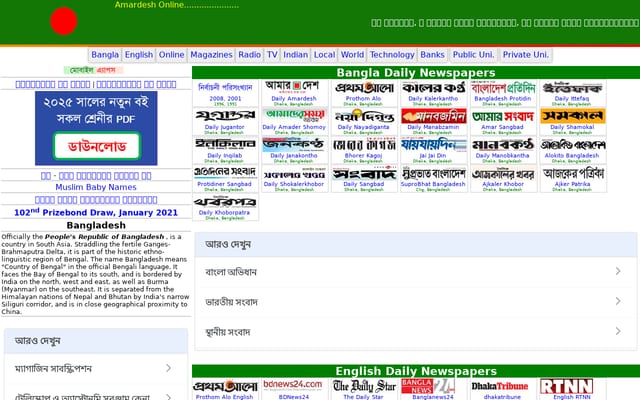Open the Daily Shamokal logo tile

572,116
